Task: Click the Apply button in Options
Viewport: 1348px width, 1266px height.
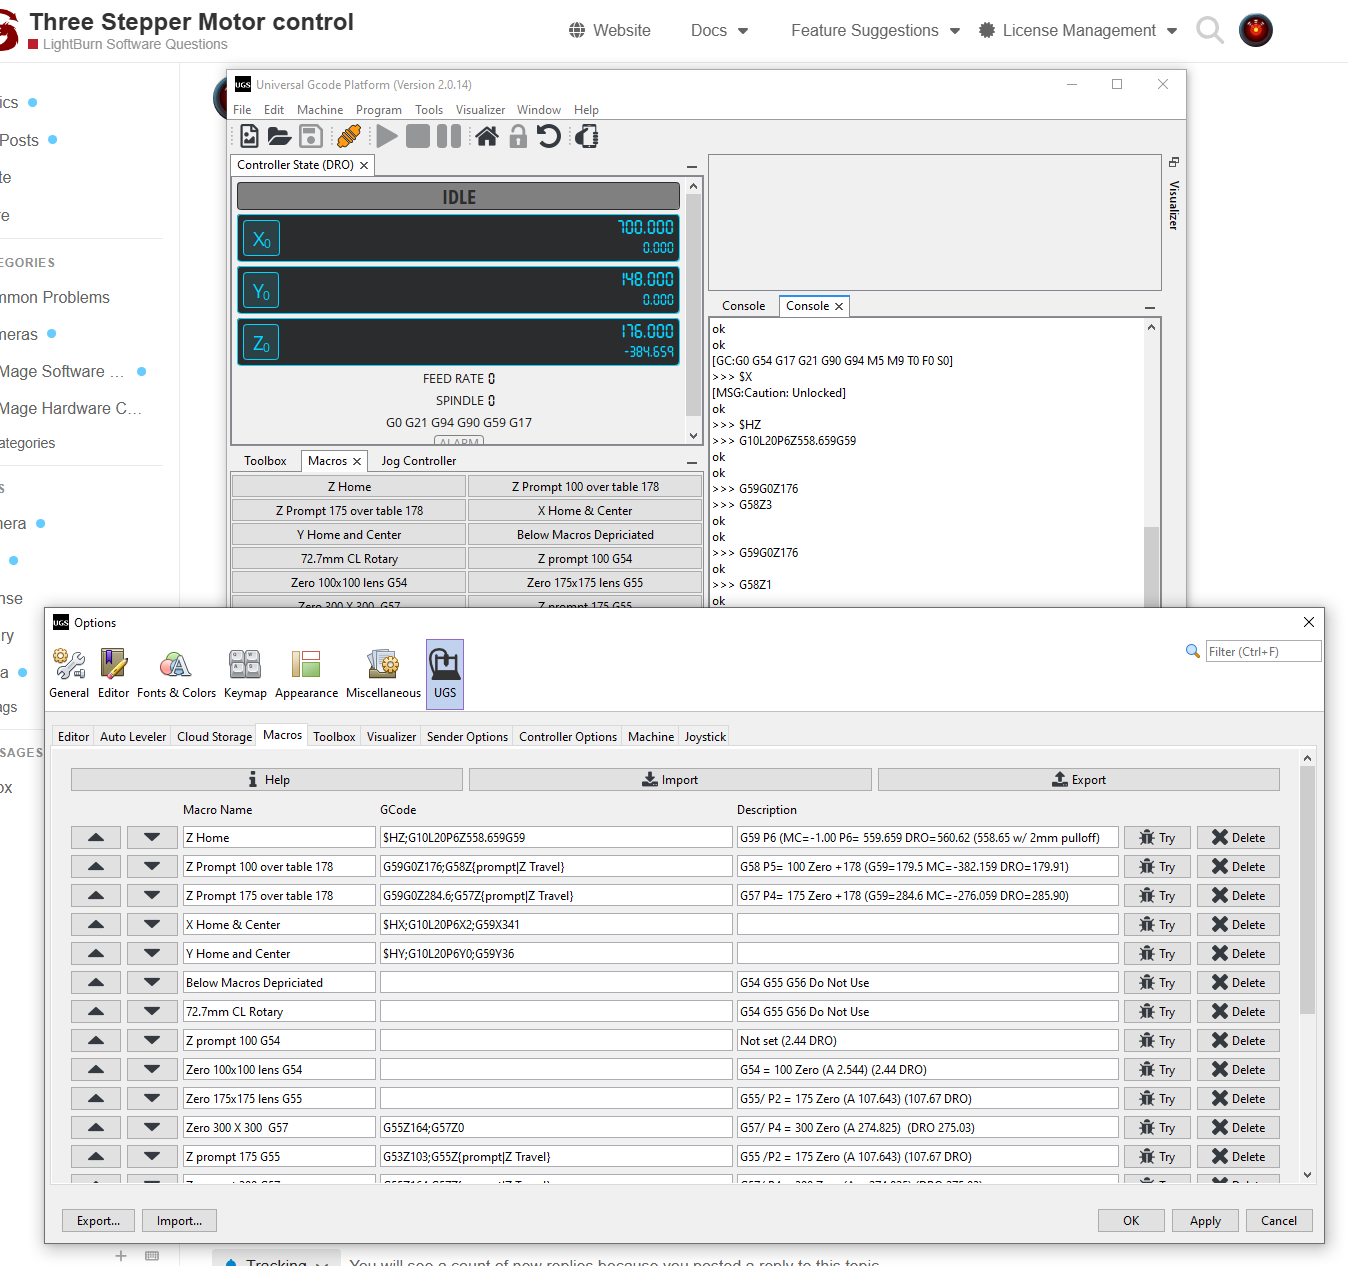Action: click(x=1205, y=1221)
